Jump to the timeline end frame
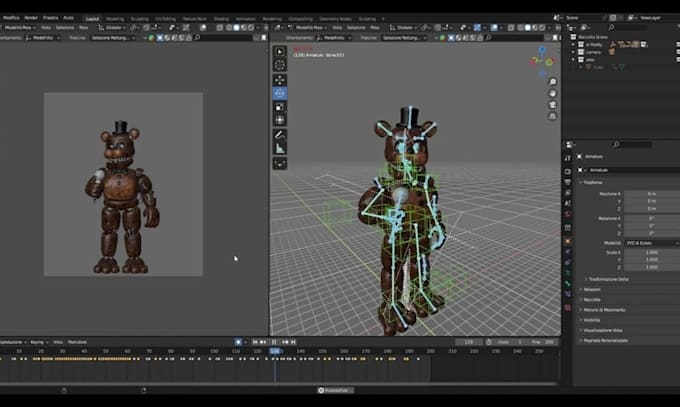680x407 pixels. (x=293, y=342)
